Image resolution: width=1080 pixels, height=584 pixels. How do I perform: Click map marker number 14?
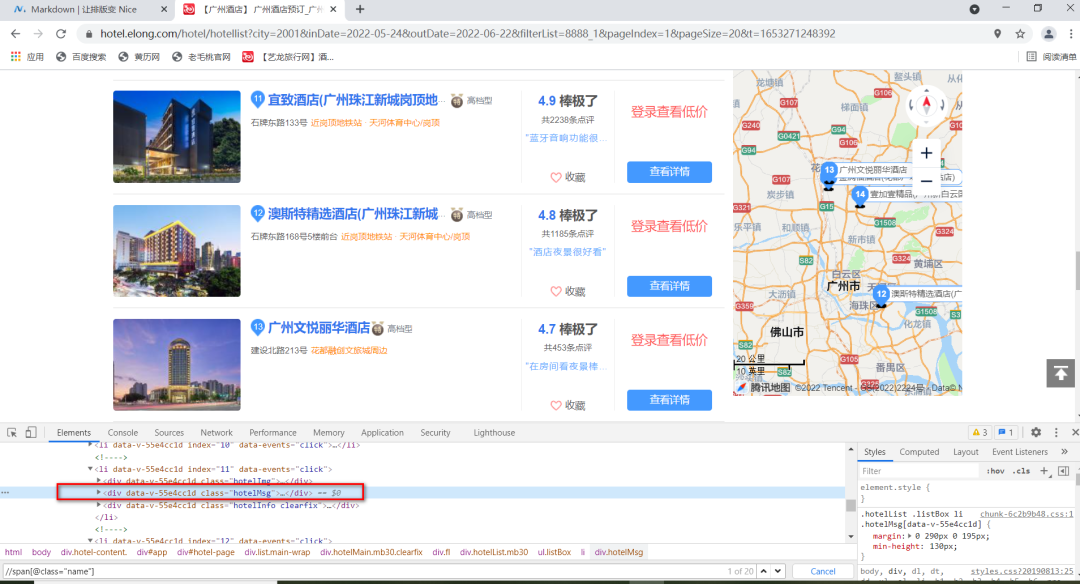pyautogui.click(x=860, y=194)
